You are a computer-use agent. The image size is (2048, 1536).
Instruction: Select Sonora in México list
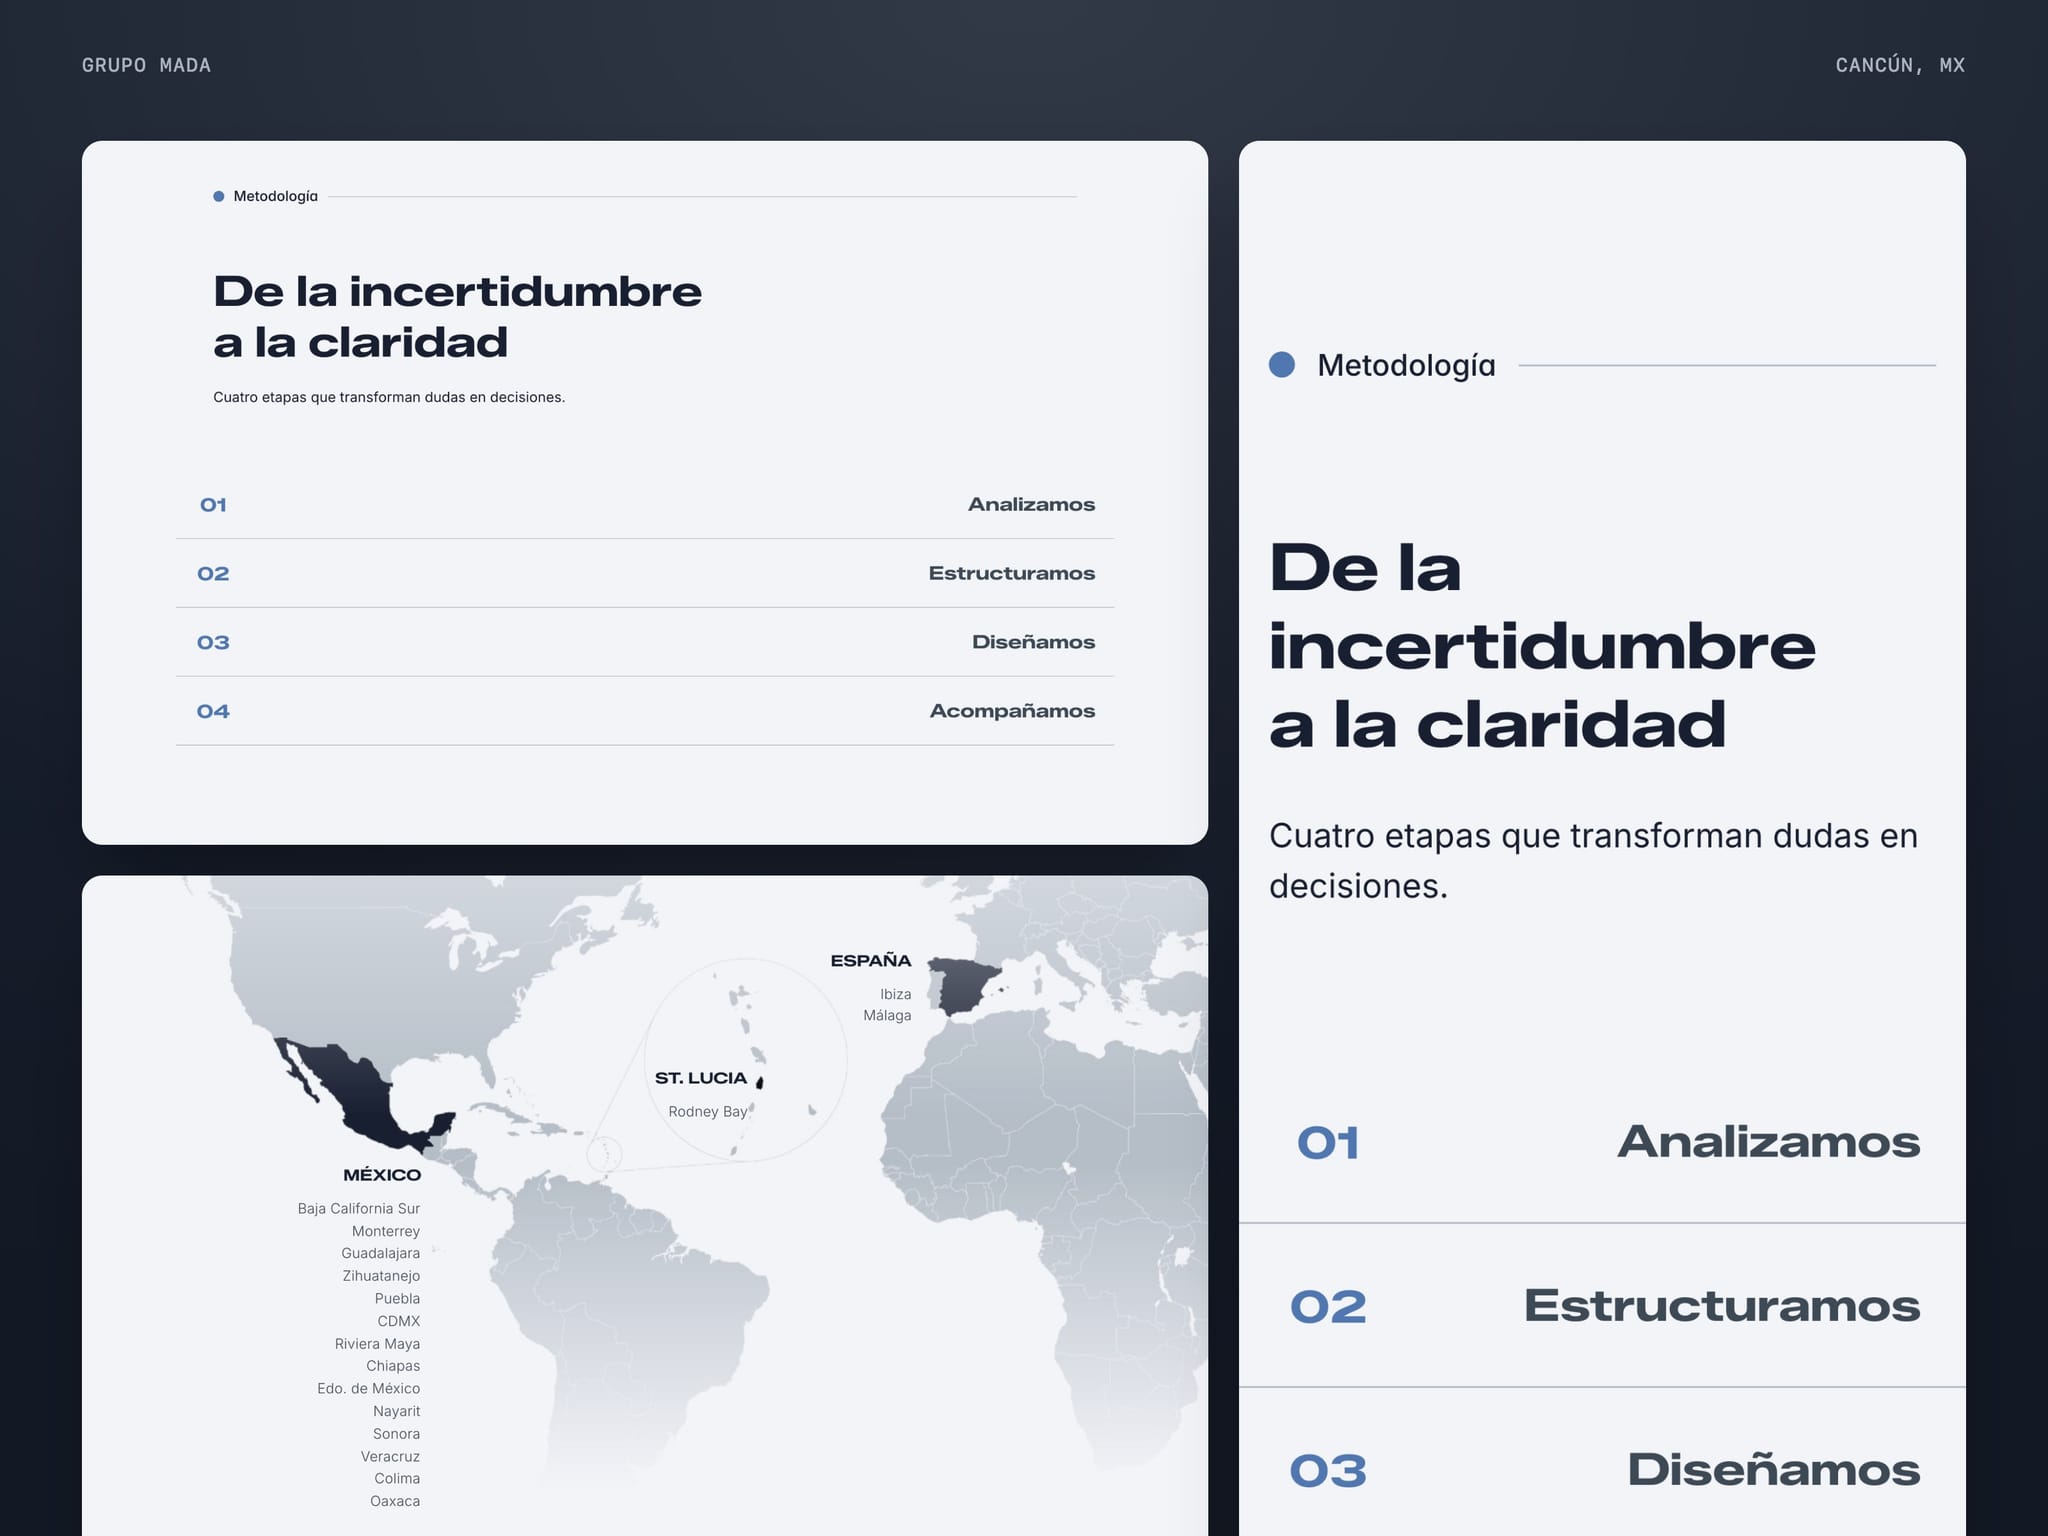pos(397,1434)
